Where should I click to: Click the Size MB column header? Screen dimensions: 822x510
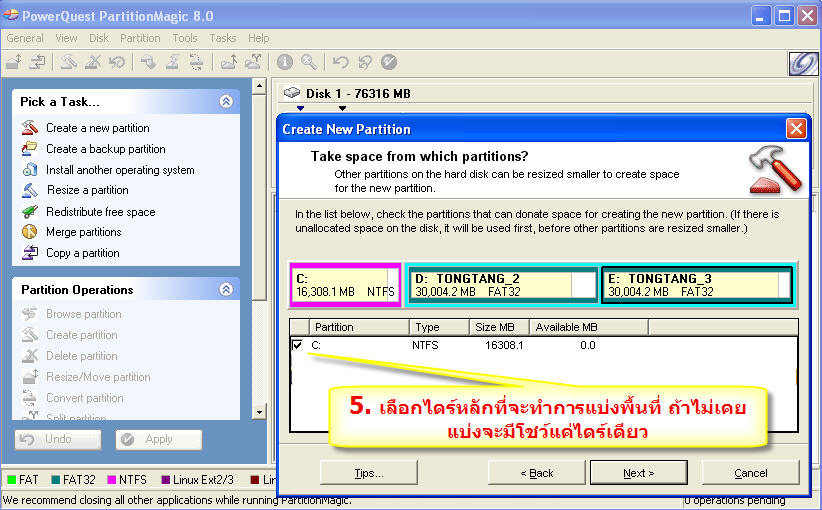coord(499,327)
